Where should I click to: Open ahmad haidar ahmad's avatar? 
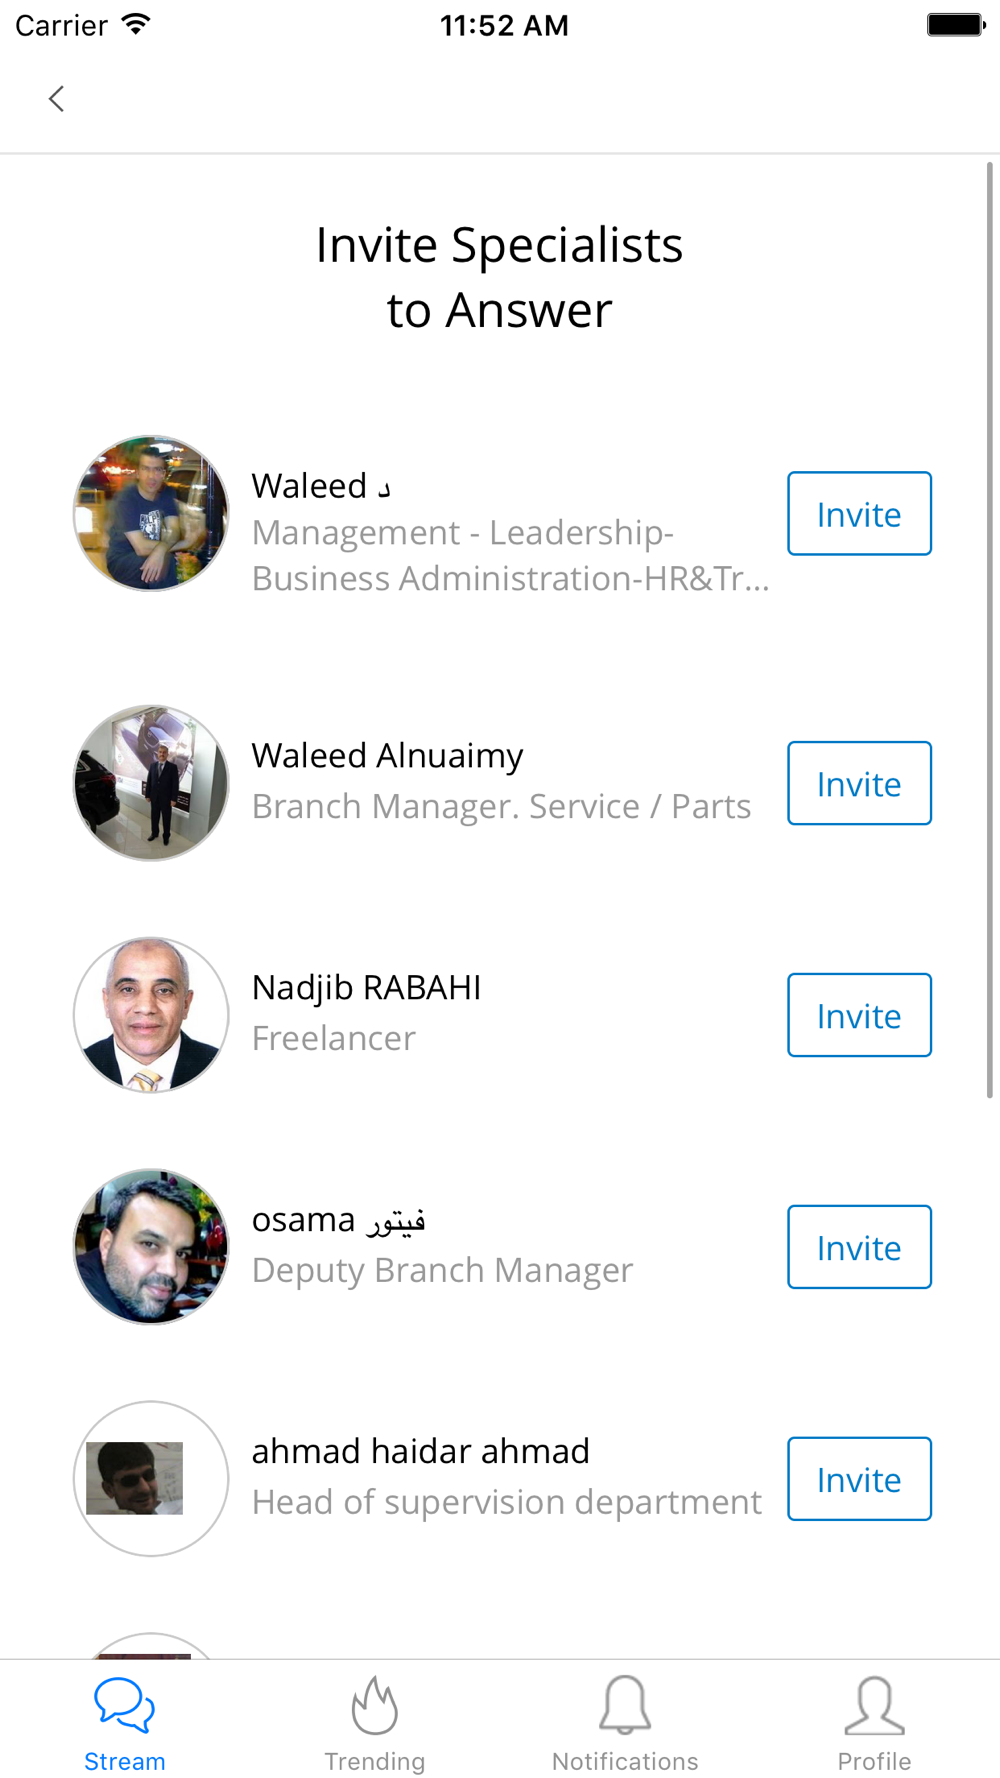tap(151, 1479)
